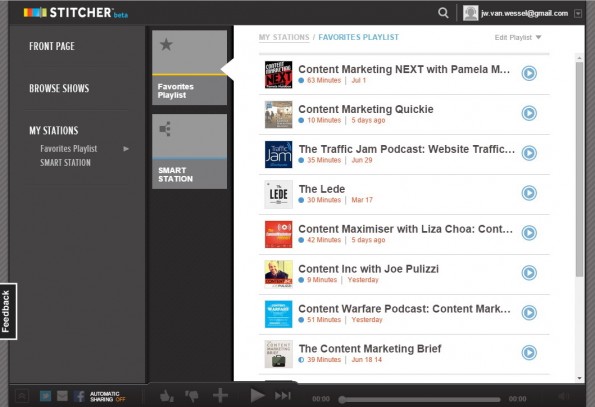Open Smart Station in sidebar
This screenshot has height=407, width=595.
(65, 163)
